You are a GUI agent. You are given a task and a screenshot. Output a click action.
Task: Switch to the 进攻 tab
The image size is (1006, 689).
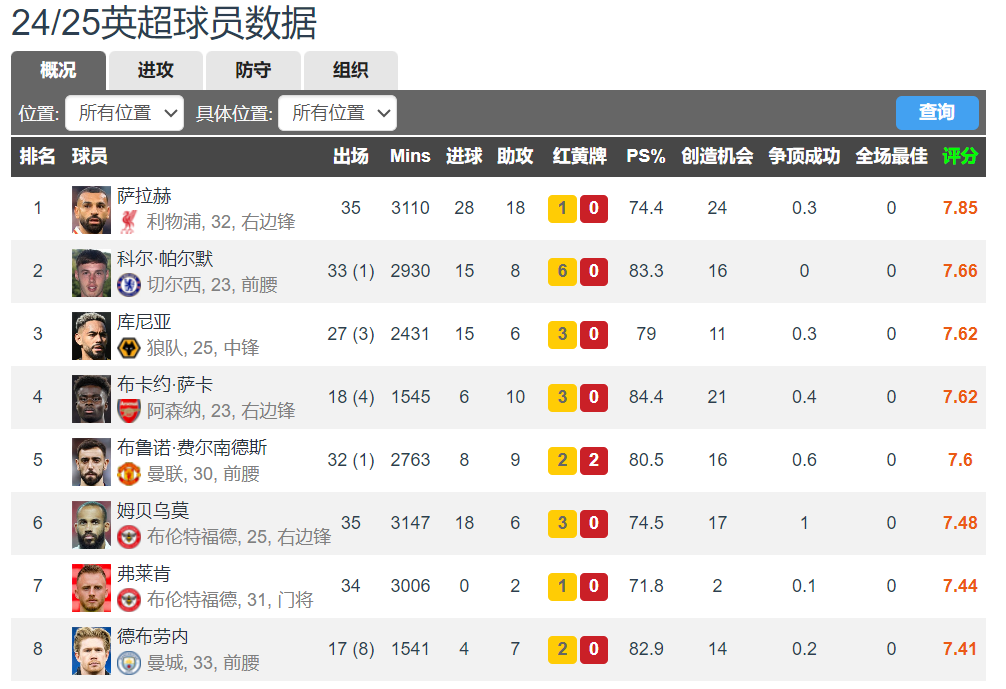click(156, 70)
